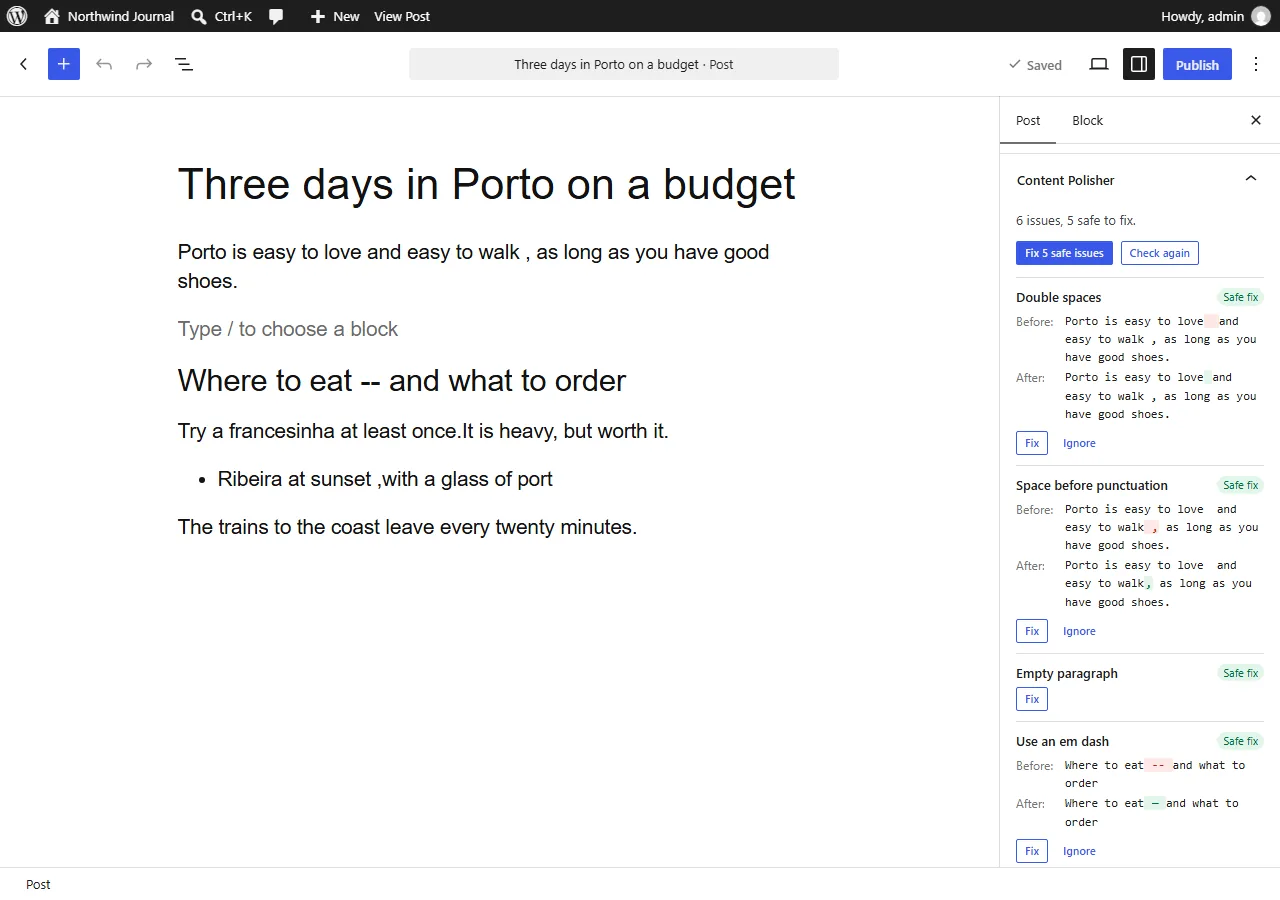Open View Post in admin bar
Screen dimensions: 1280x900
tap(402, 16)
